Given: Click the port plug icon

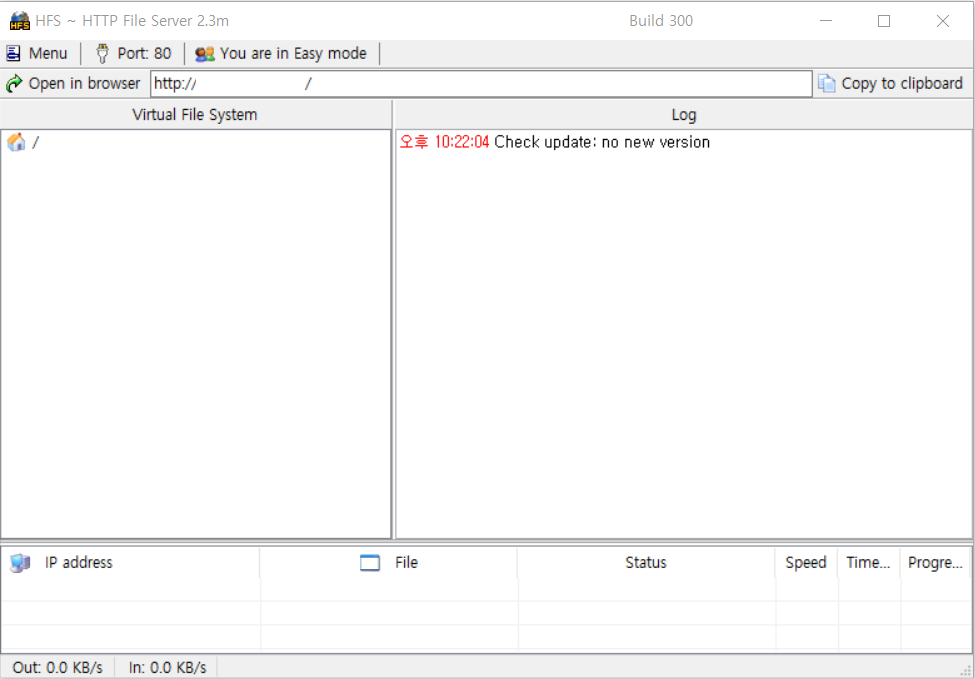Looking at the screenshot, I should pos(103,53).
